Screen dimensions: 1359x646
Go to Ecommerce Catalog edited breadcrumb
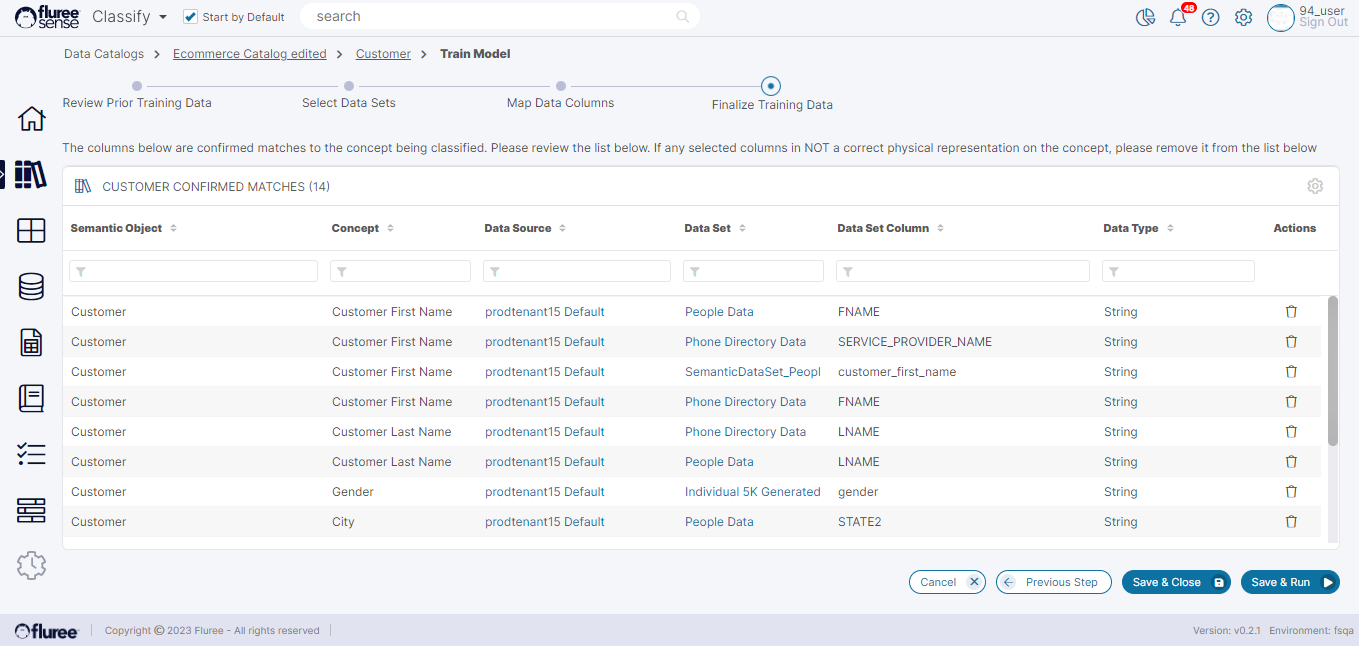click(249, 54)
